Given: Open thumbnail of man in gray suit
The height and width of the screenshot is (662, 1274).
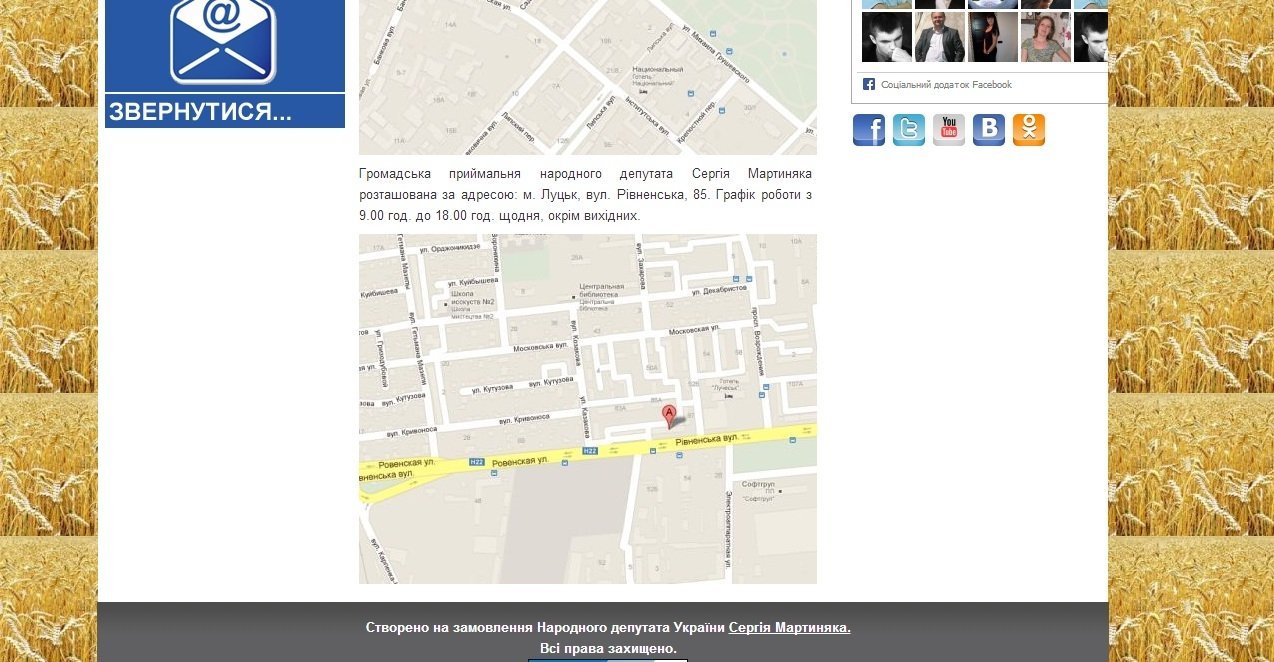Looking at the screenshot, I should click(940, 38).
